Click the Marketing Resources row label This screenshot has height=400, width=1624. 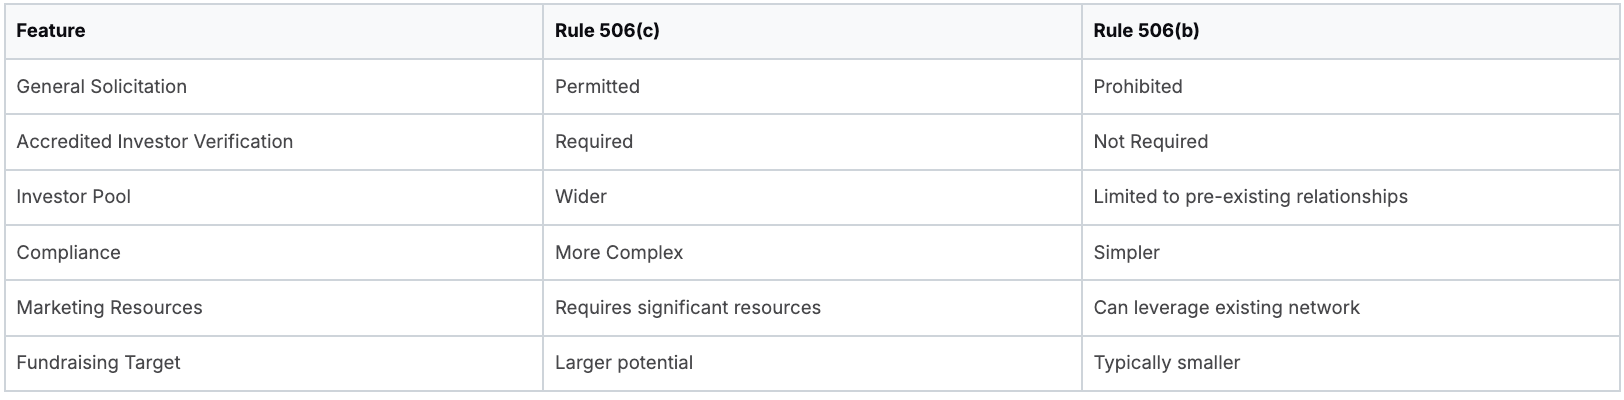point(110,307)
